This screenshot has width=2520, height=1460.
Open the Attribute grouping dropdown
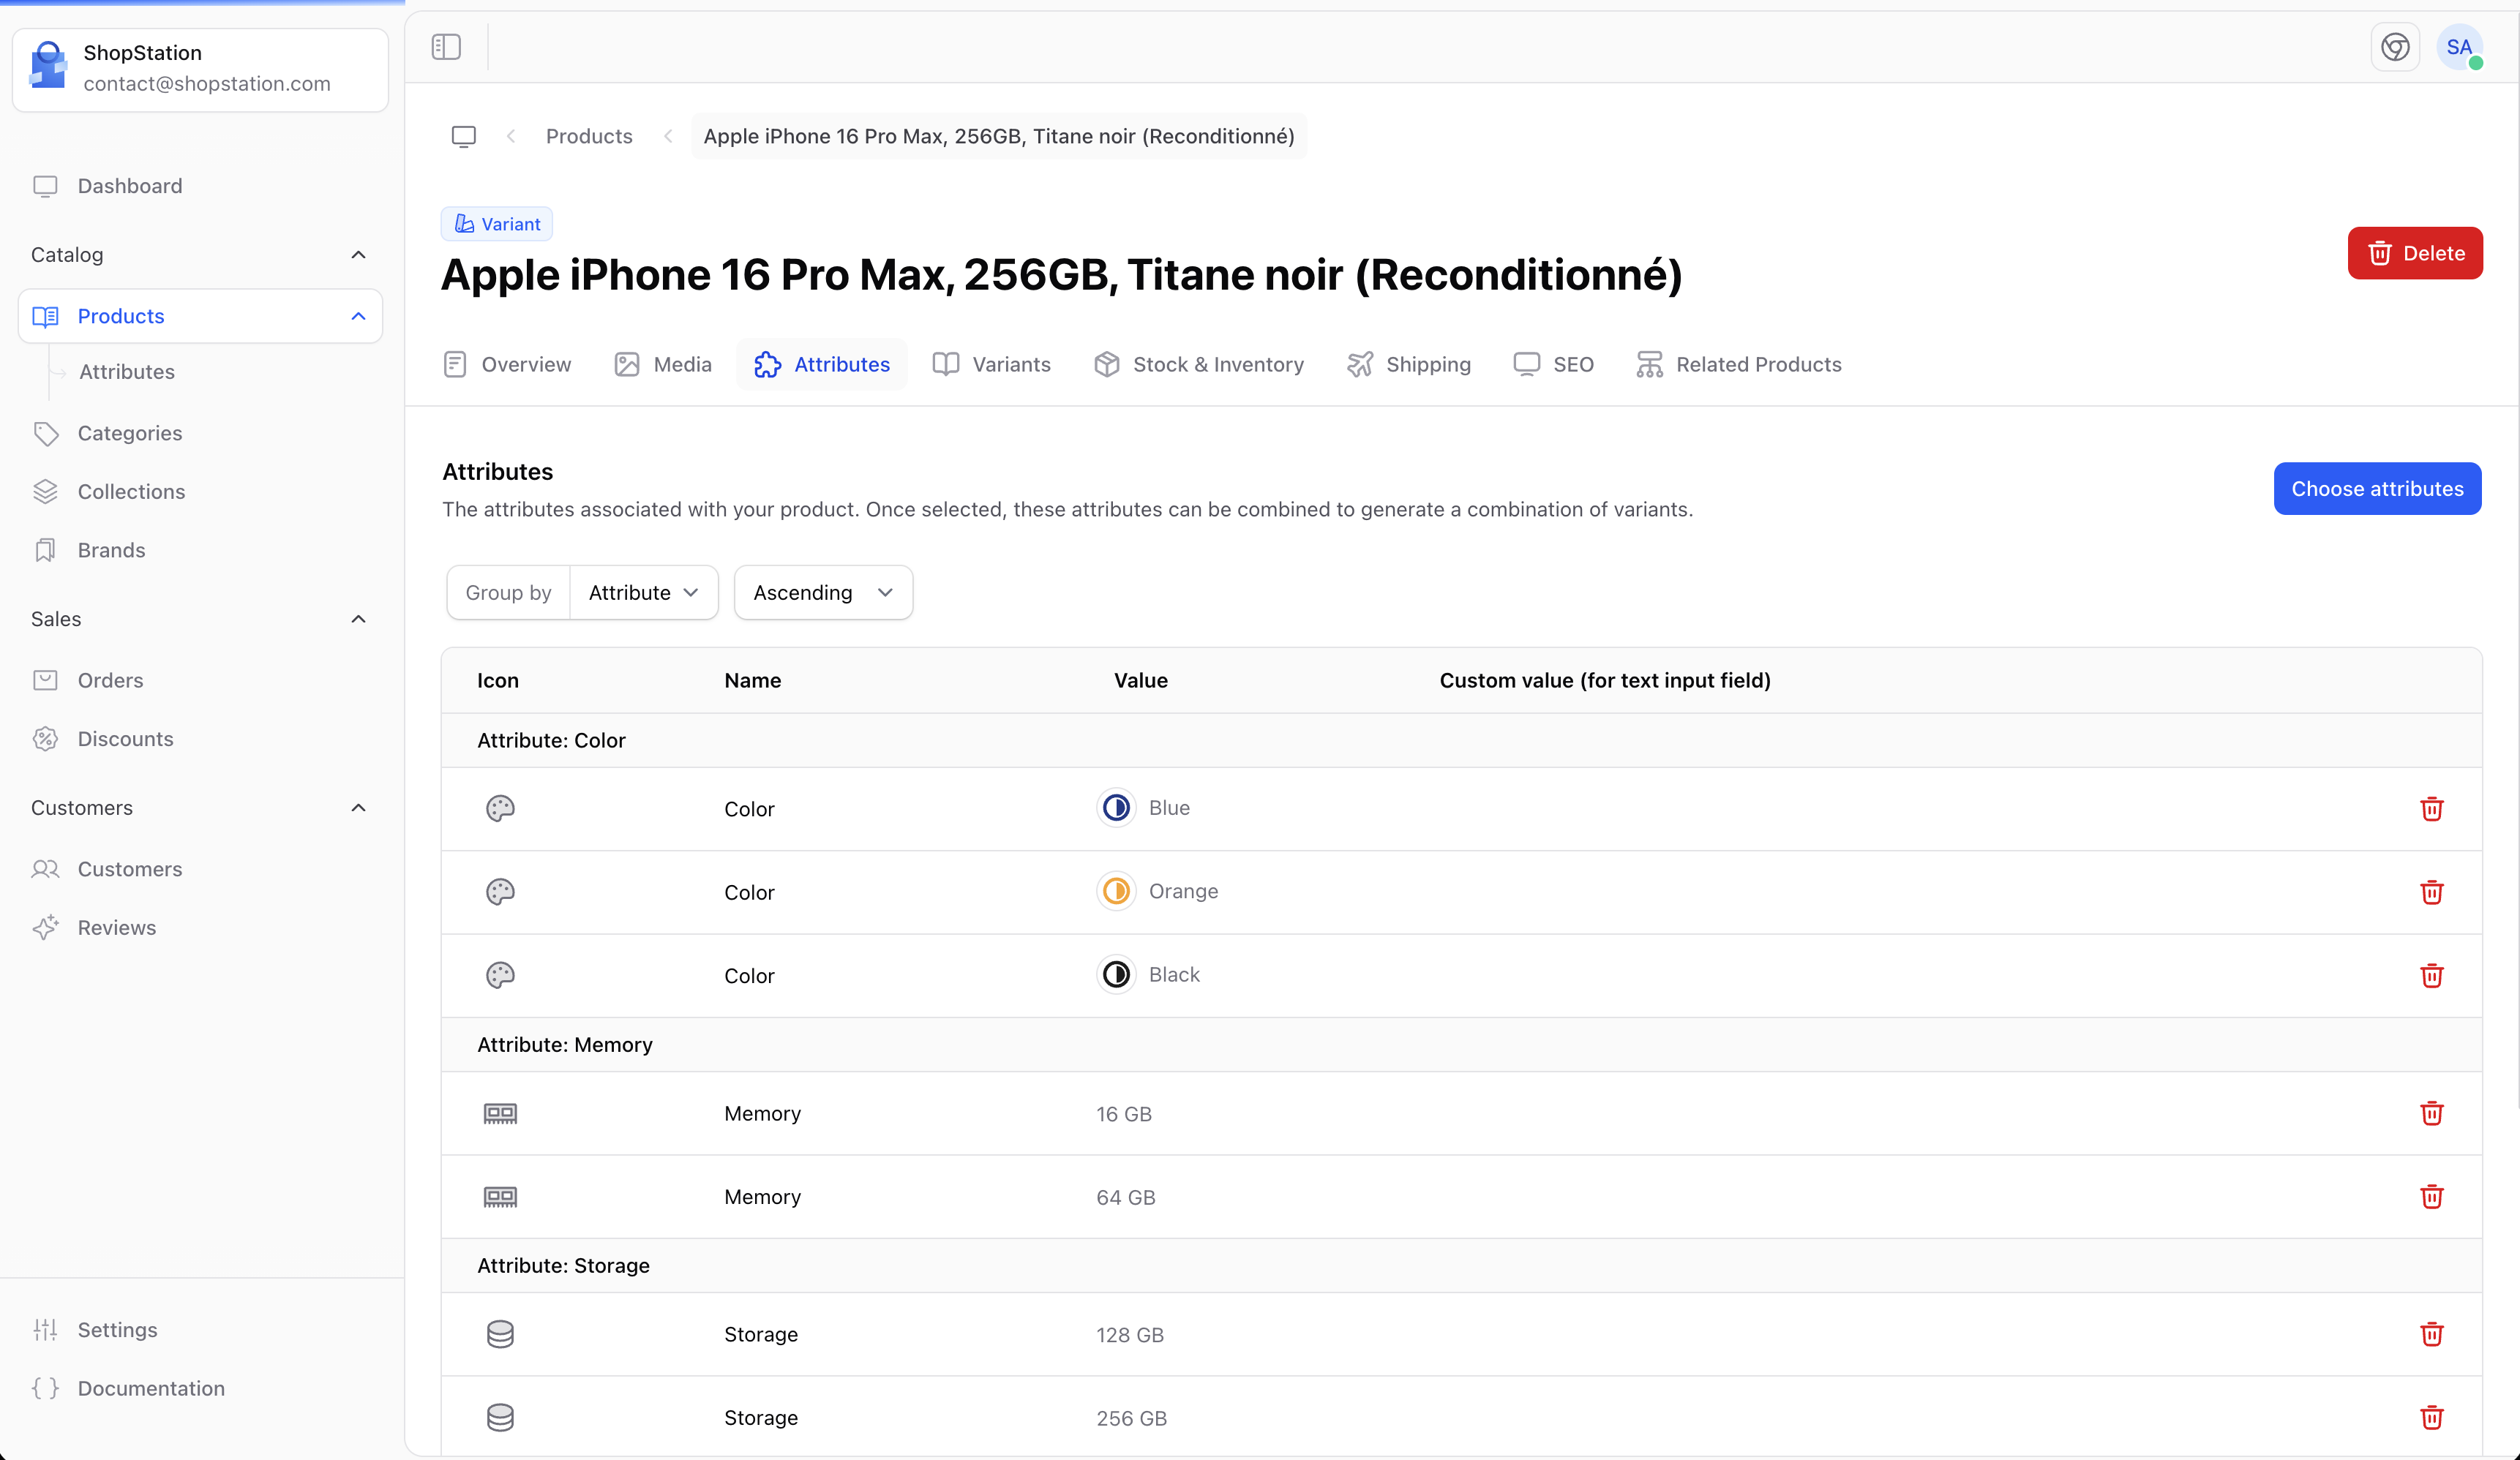[x=643, y=592]
